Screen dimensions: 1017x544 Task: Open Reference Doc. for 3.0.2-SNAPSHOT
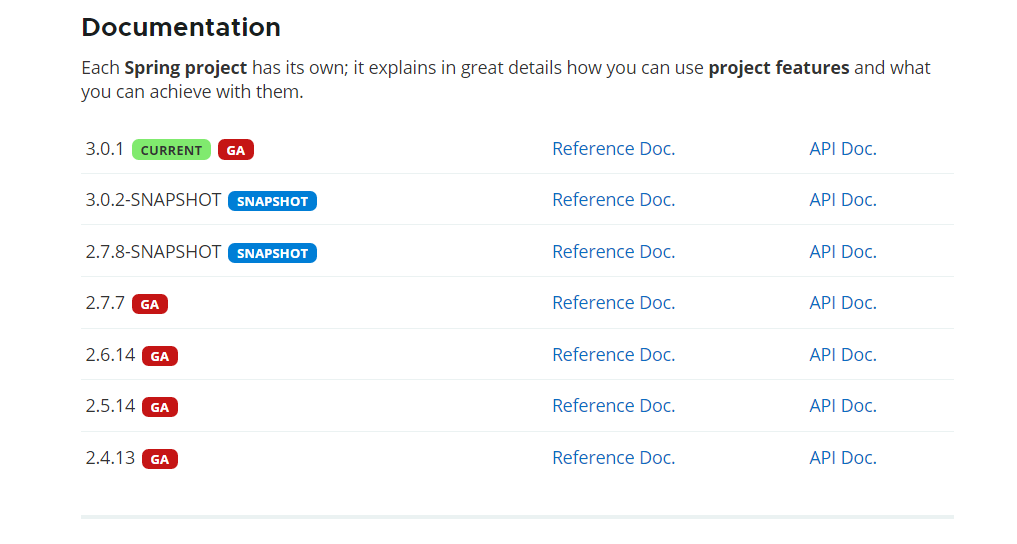point(614,200)
